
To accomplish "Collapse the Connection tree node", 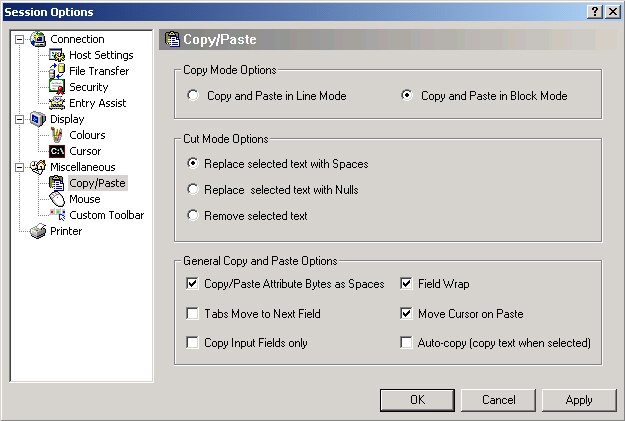I will (x=20, y=39).
